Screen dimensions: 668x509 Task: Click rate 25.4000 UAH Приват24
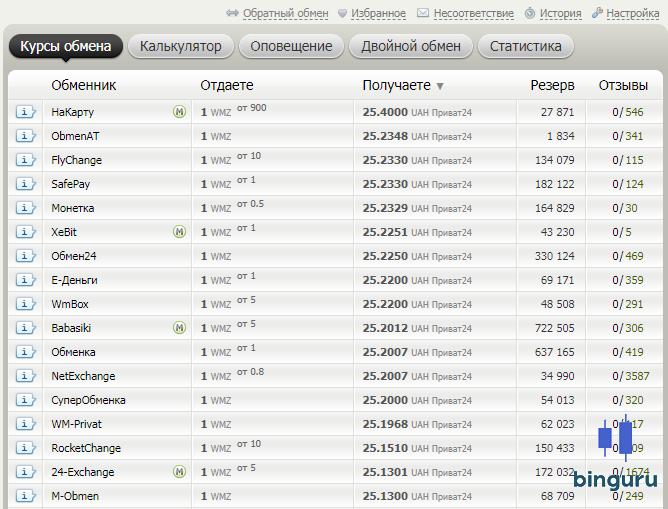pyautogui.click(x=417, y=112)
